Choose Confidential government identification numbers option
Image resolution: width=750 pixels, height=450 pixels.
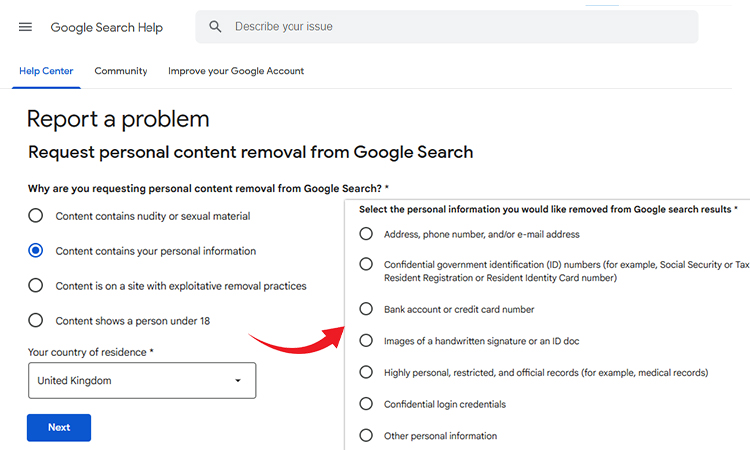click(x=366, y=264)
